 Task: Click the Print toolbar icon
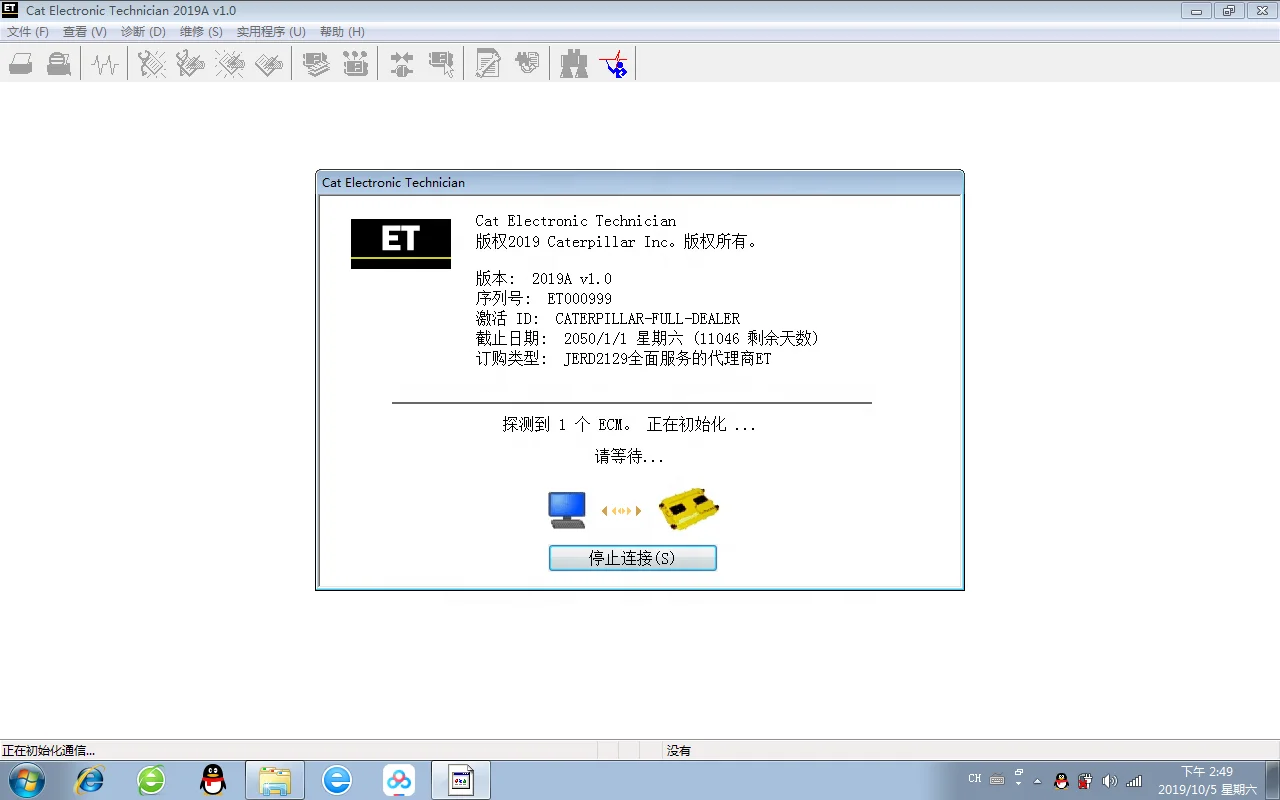21,65
